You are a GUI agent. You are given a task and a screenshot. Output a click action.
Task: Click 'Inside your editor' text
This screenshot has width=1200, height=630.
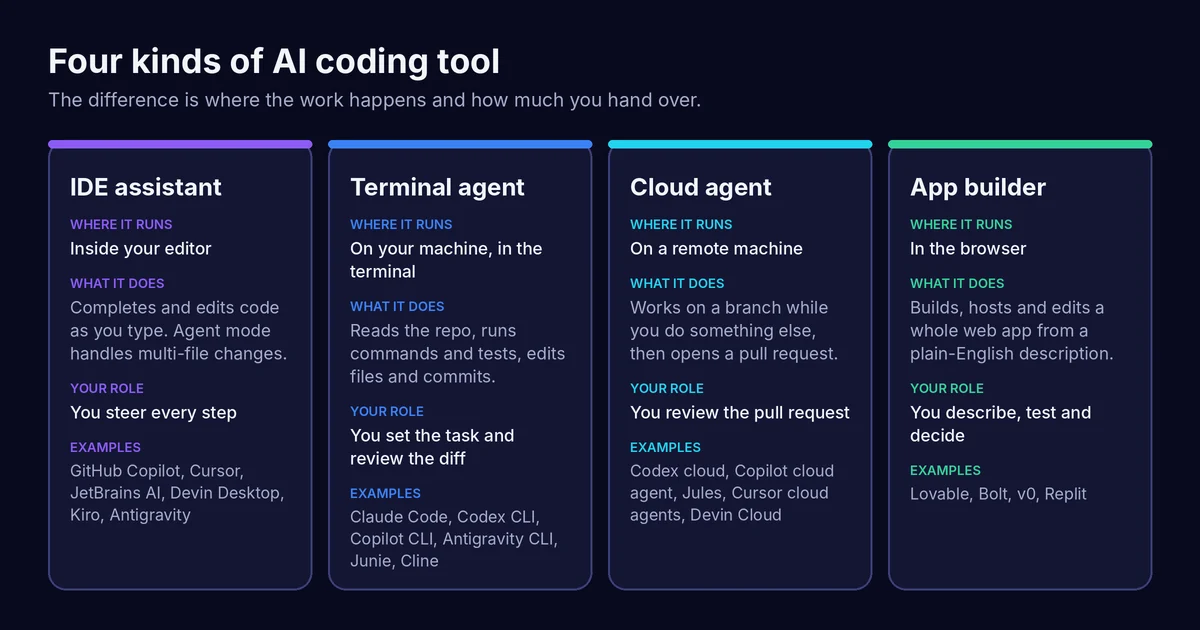(x=141, y=248)
